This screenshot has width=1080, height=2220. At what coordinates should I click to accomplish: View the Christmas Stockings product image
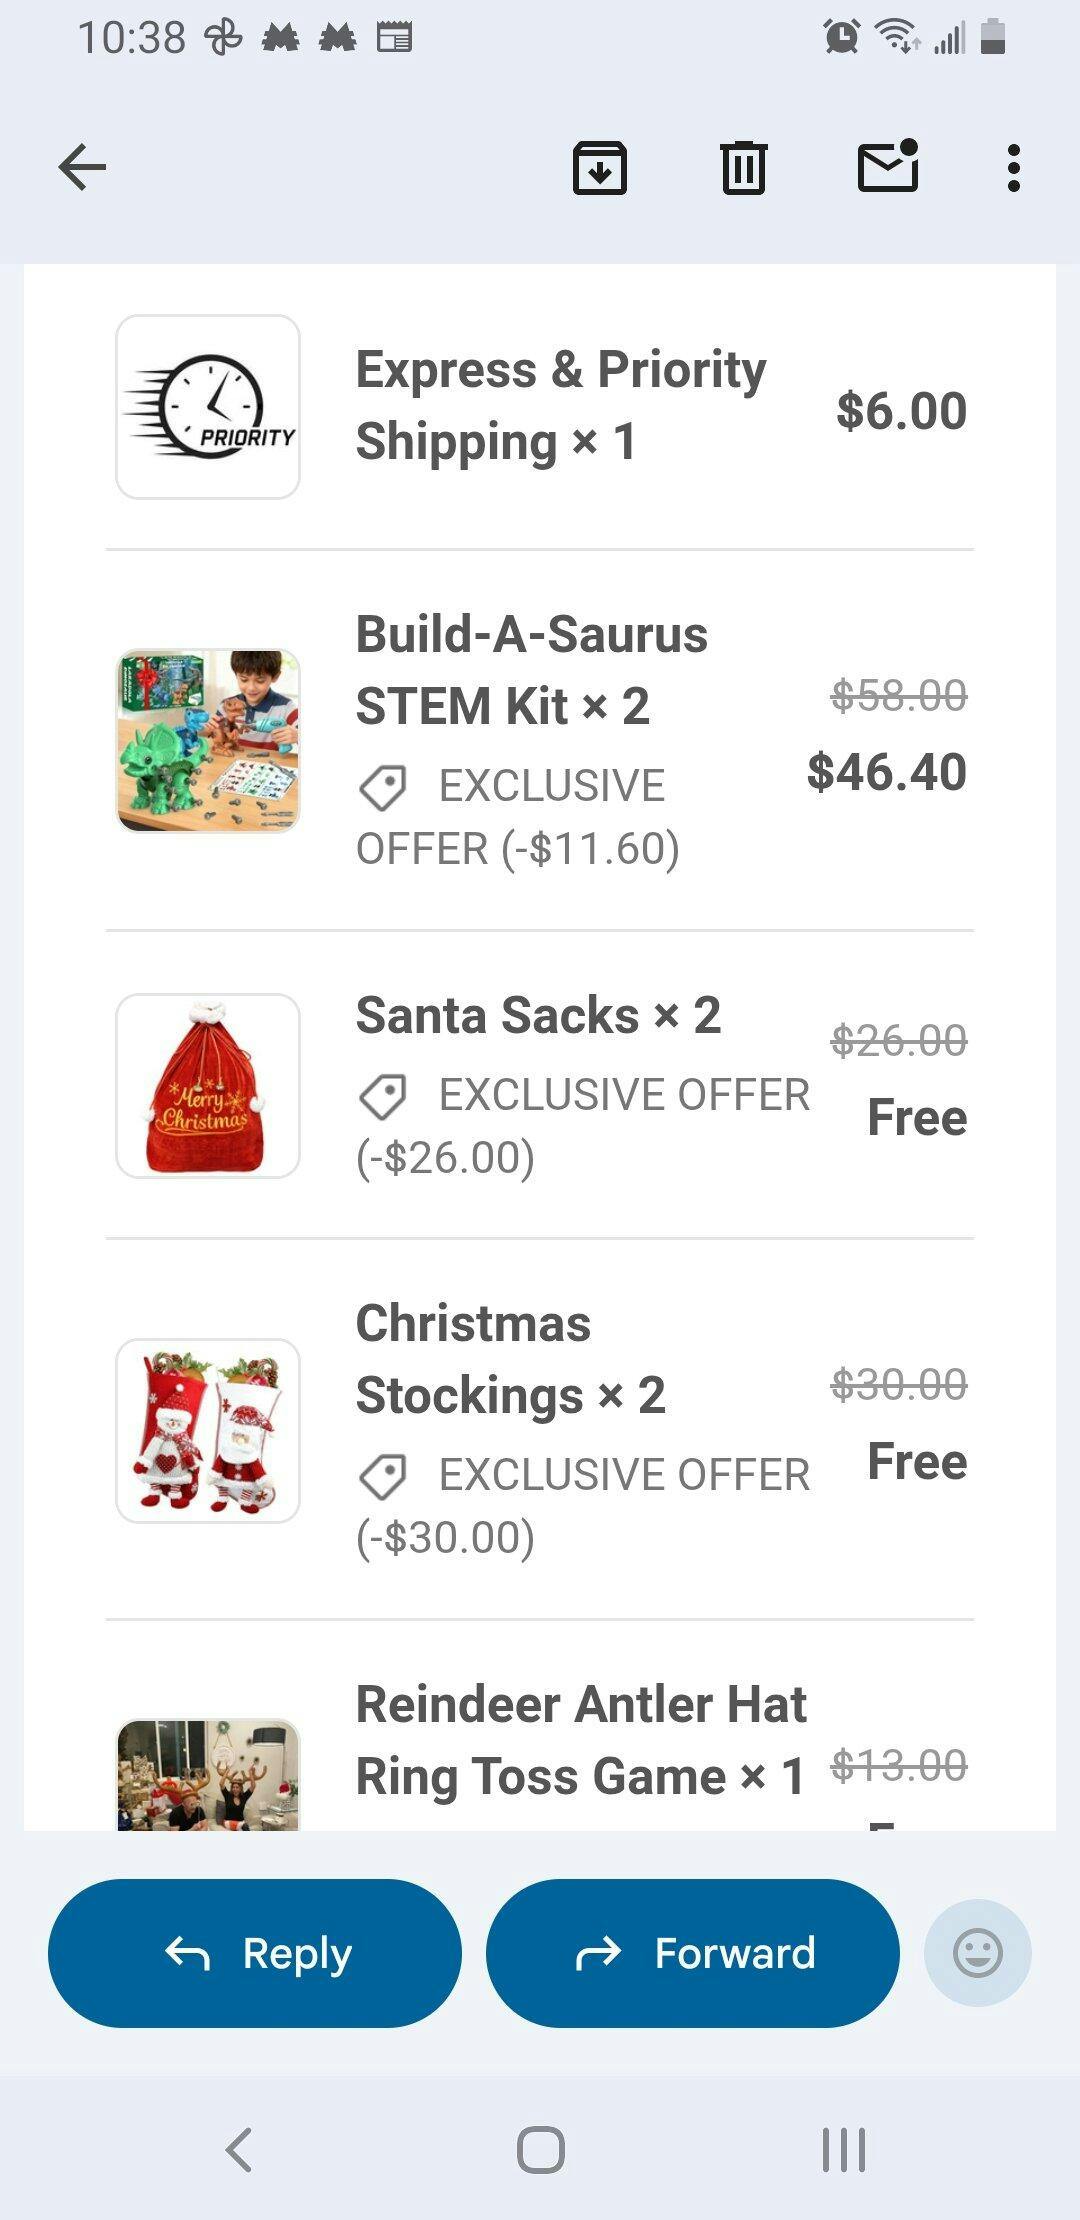(208, 1431)
